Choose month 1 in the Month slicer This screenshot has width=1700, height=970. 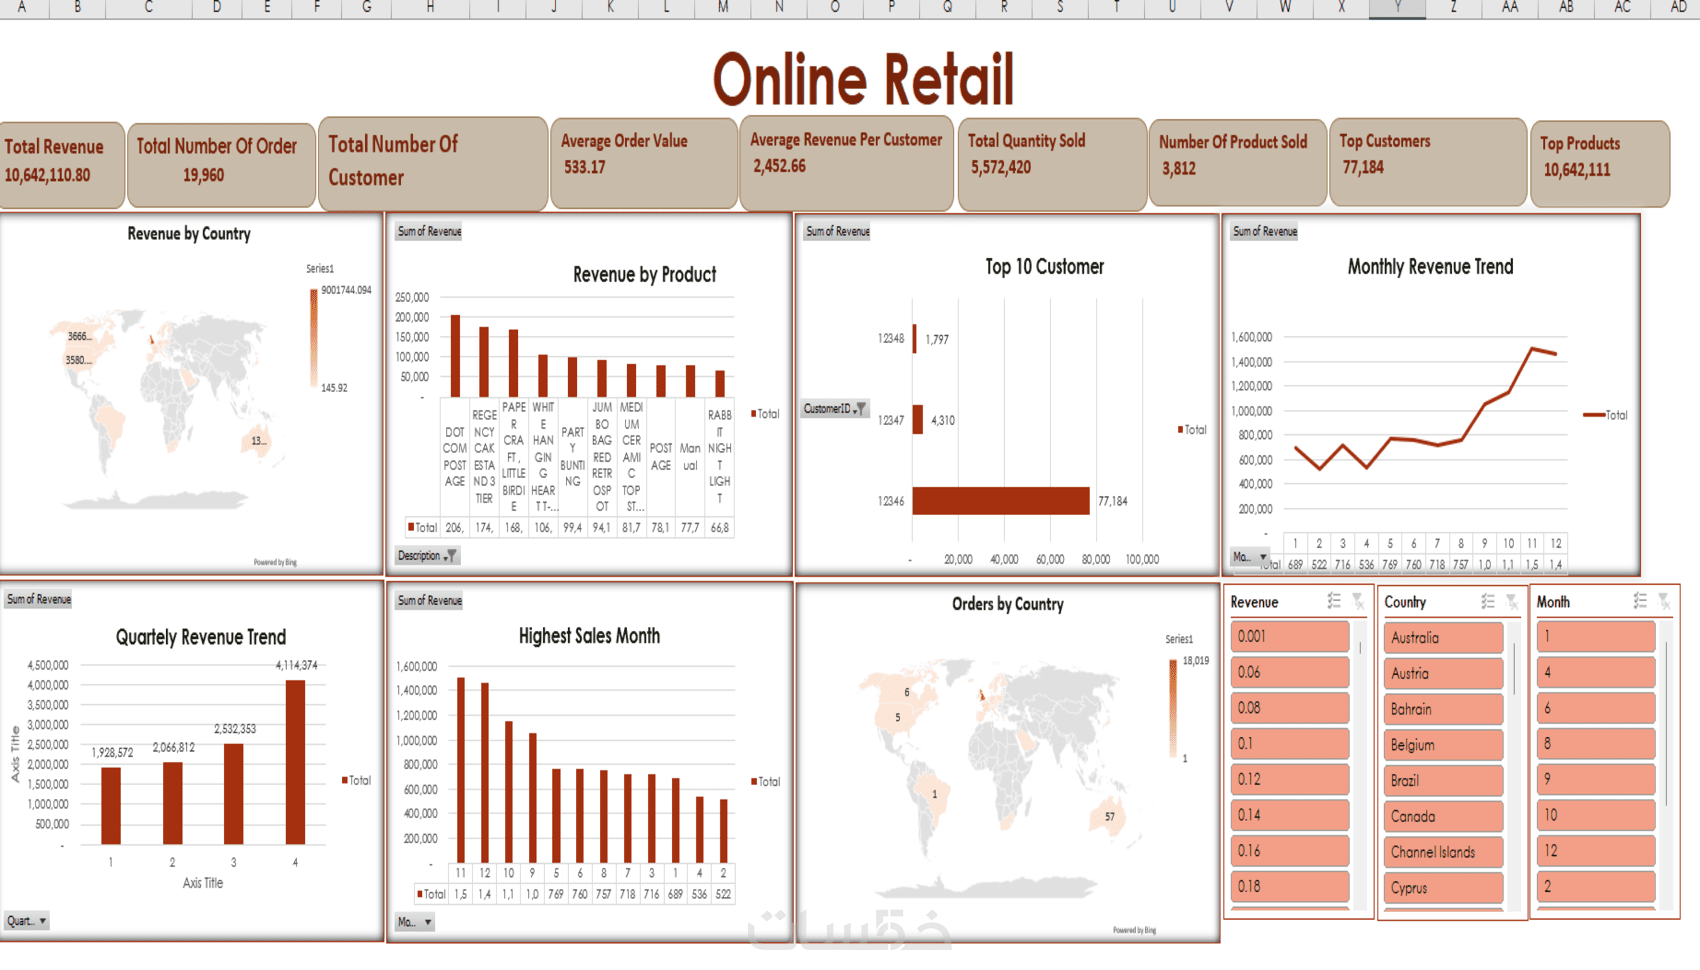(1596, 636)
